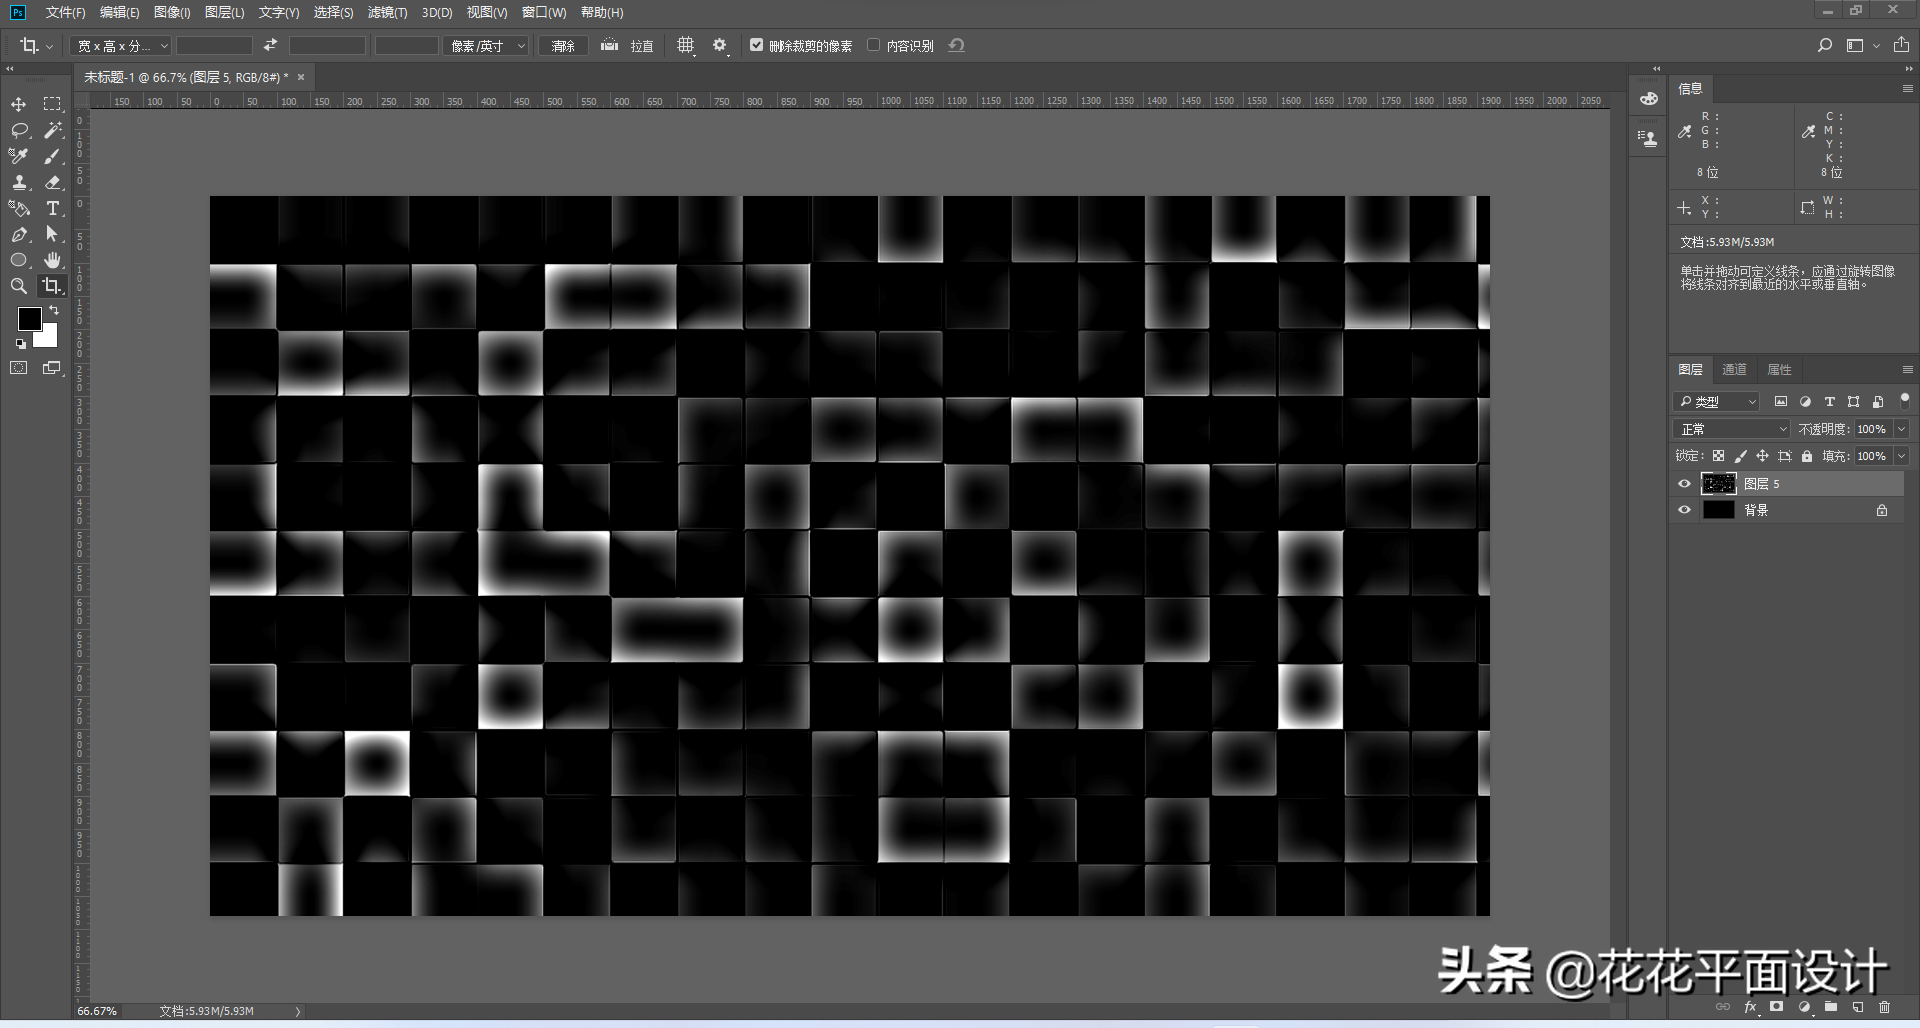Open the Layers panel flyout menu

pyautogui.click(x=1907, y=370)
